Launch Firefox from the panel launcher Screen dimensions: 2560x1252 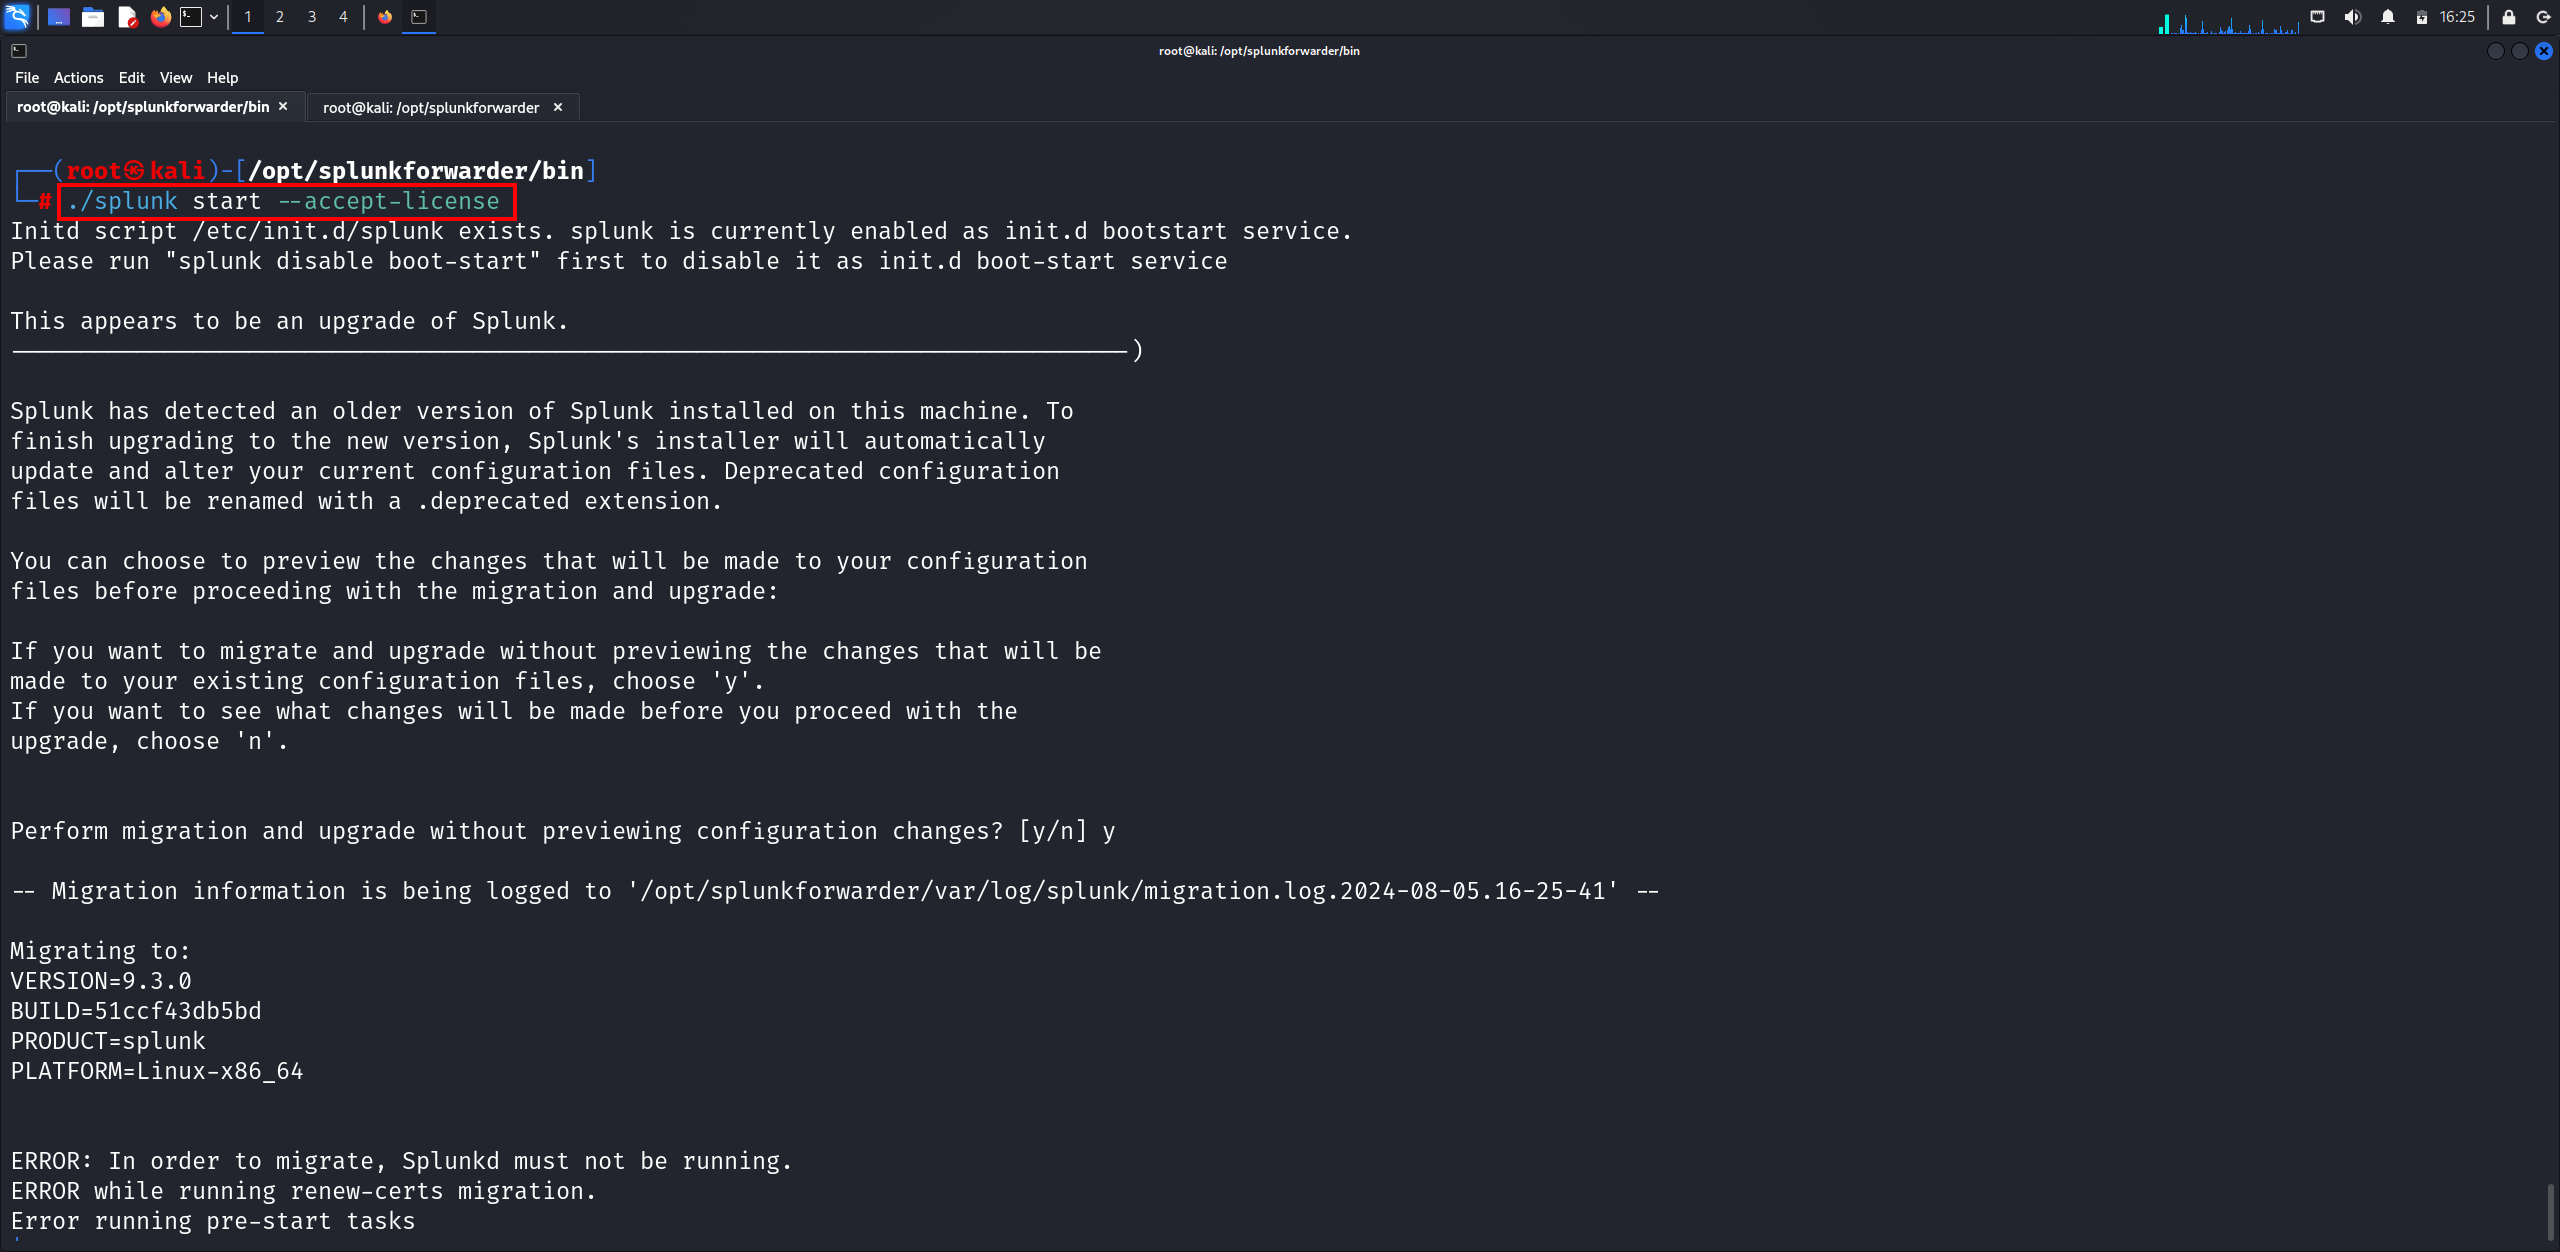point(160,17)
